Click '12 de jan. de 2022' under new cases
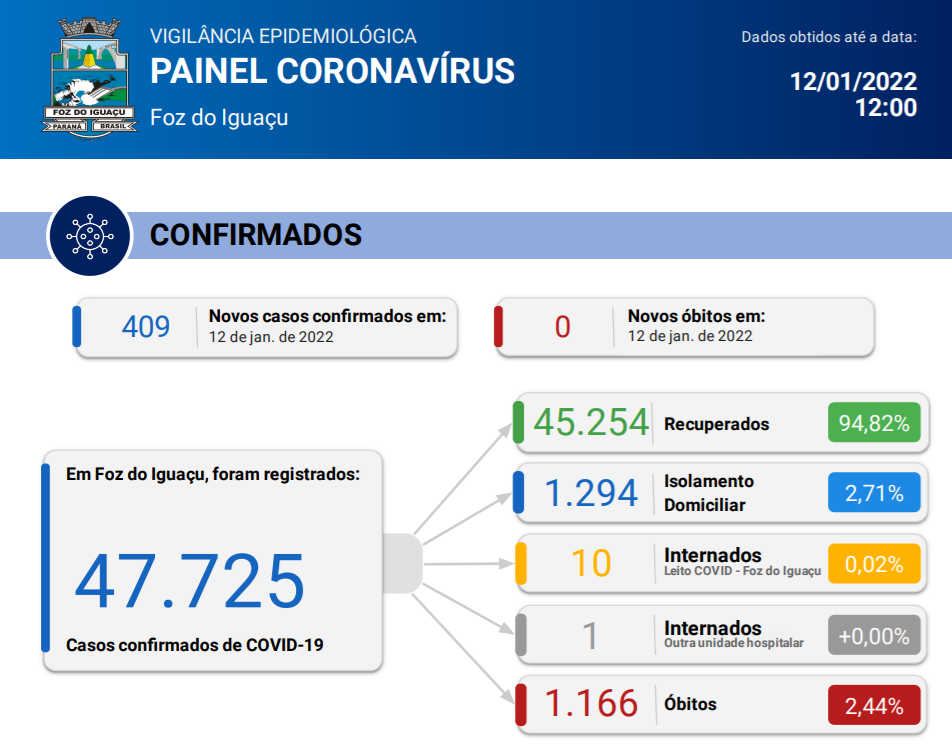952x747 pixels. (271, 337)
